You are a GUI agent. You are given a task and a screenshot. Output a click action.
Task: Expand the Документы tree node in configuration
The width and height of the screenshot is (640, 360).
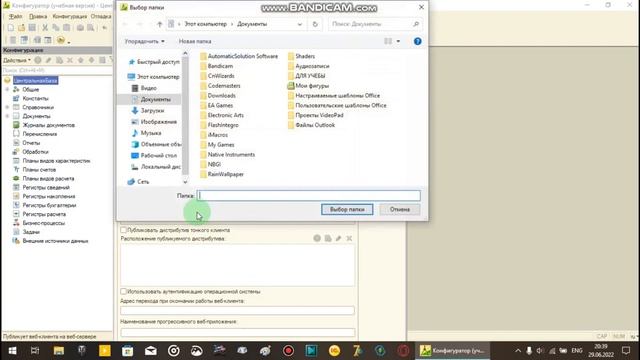click(x=7, y=116)
